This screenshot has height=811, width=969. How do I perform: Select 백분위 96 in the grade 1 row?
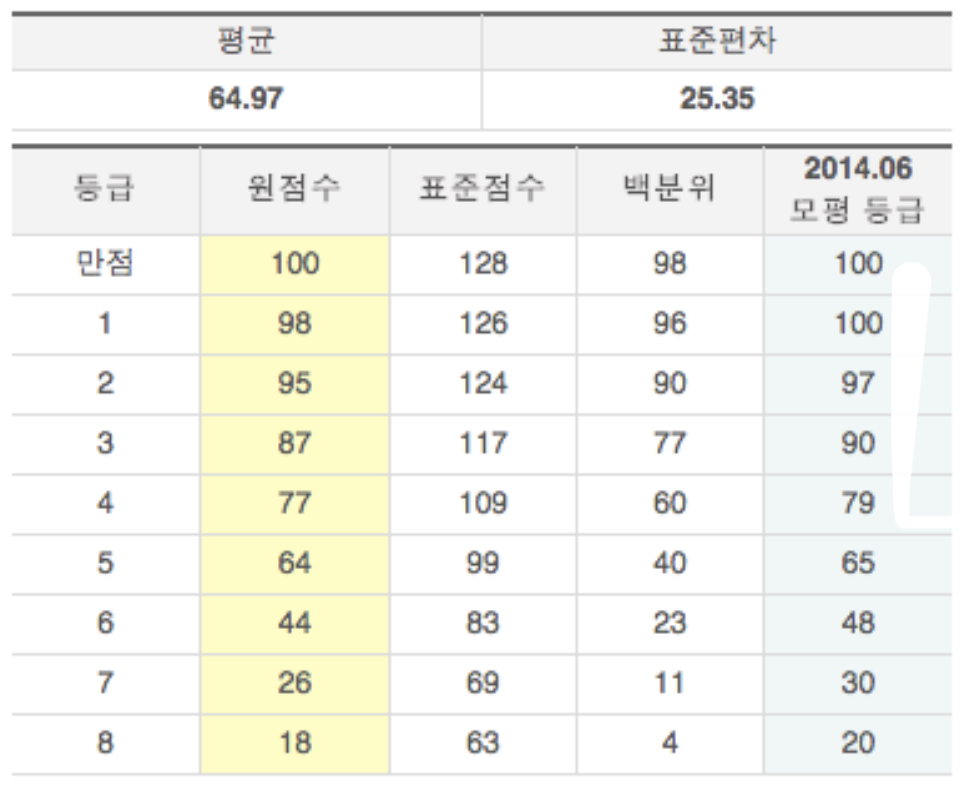(x=670, y=324)
